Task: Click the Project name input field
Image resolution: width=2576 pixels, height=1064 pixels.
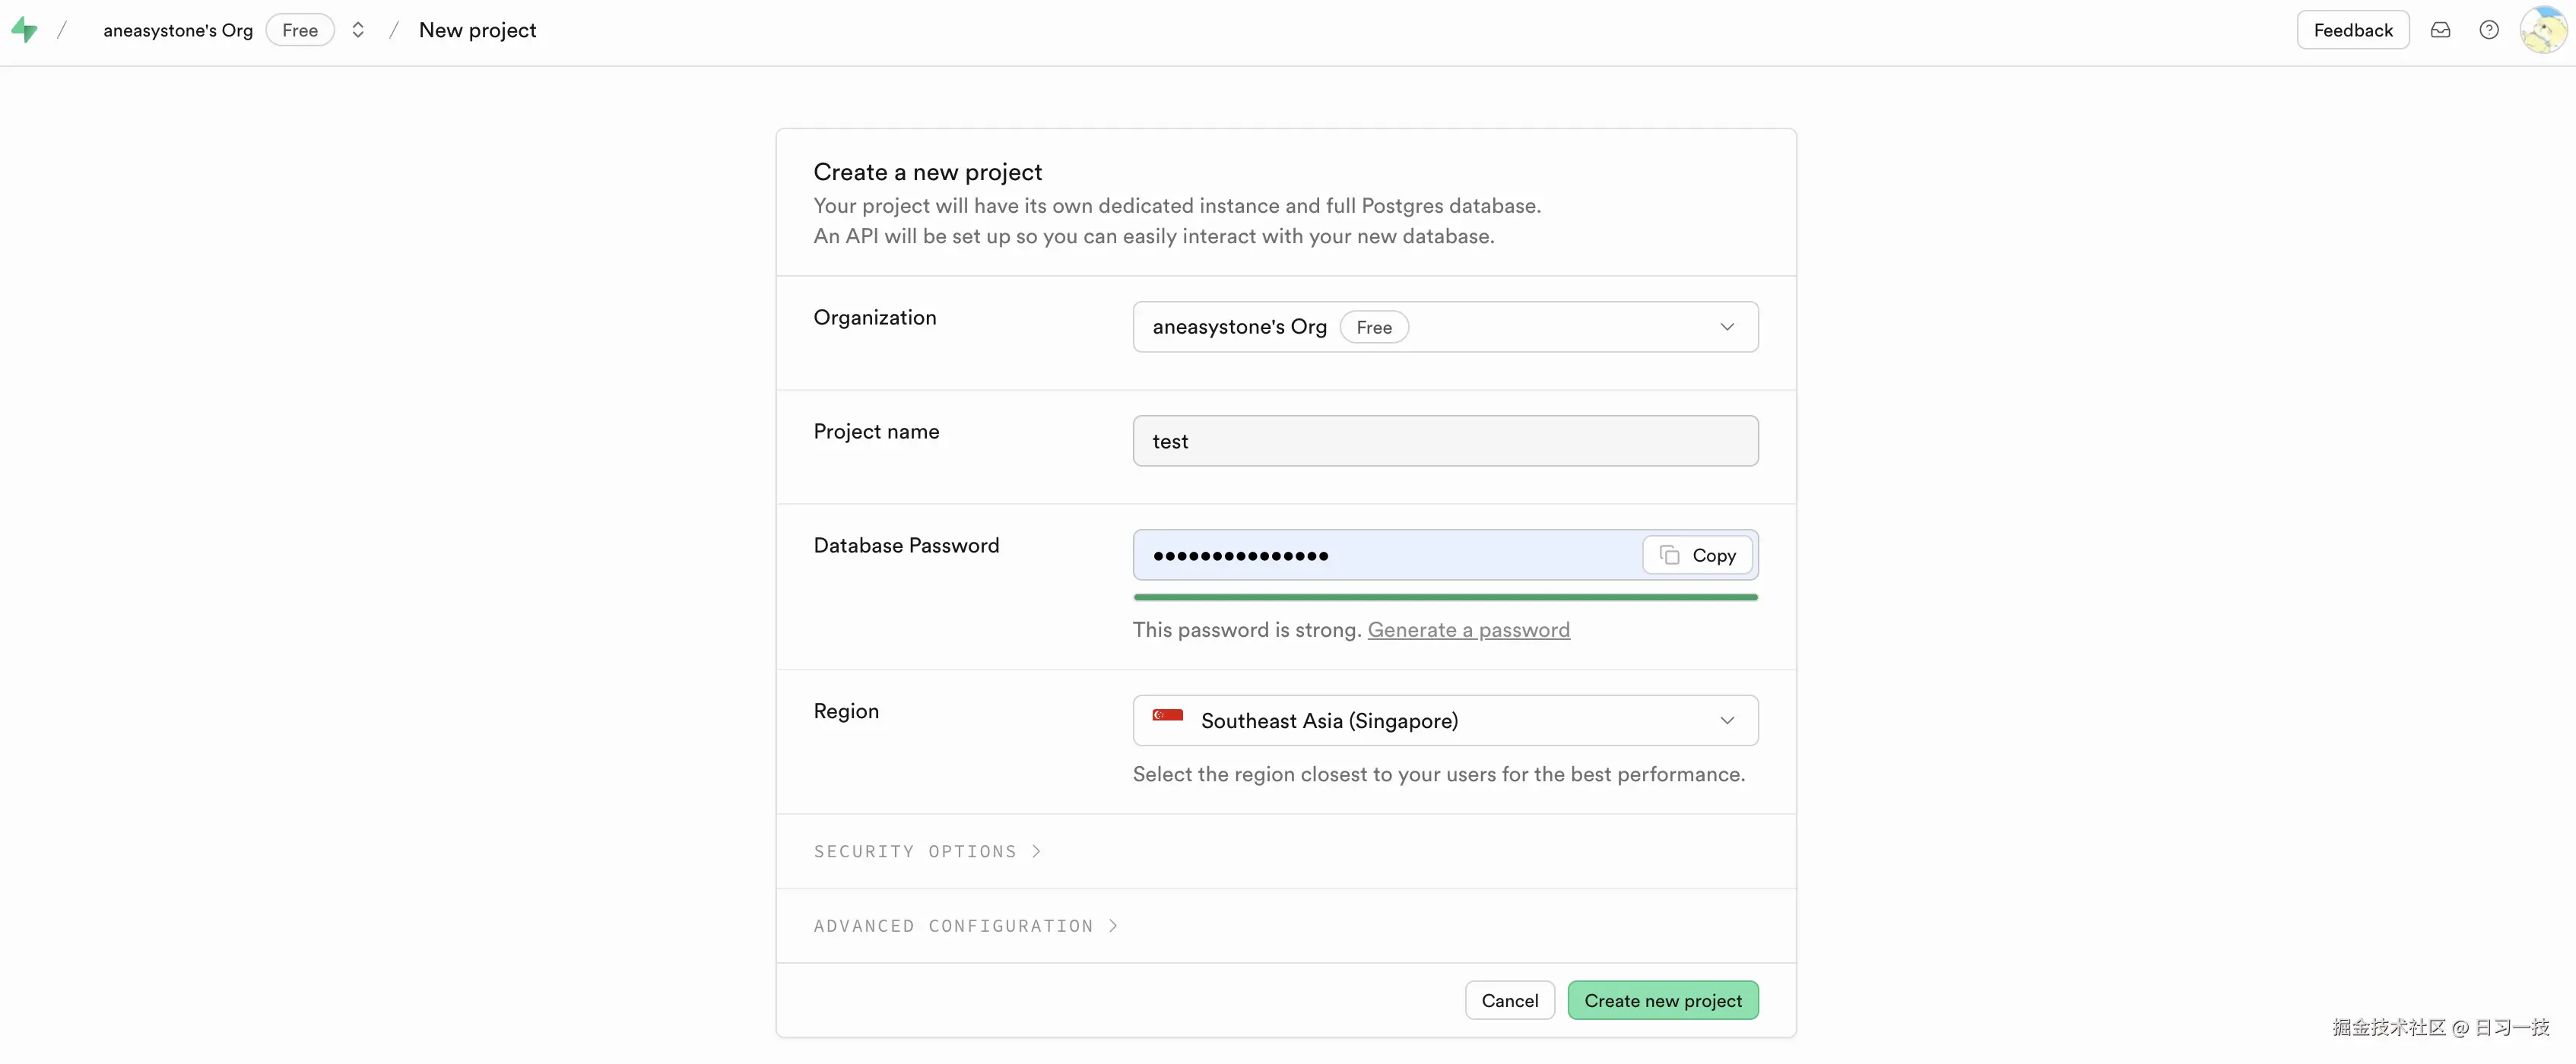Action: (1444, 441)
